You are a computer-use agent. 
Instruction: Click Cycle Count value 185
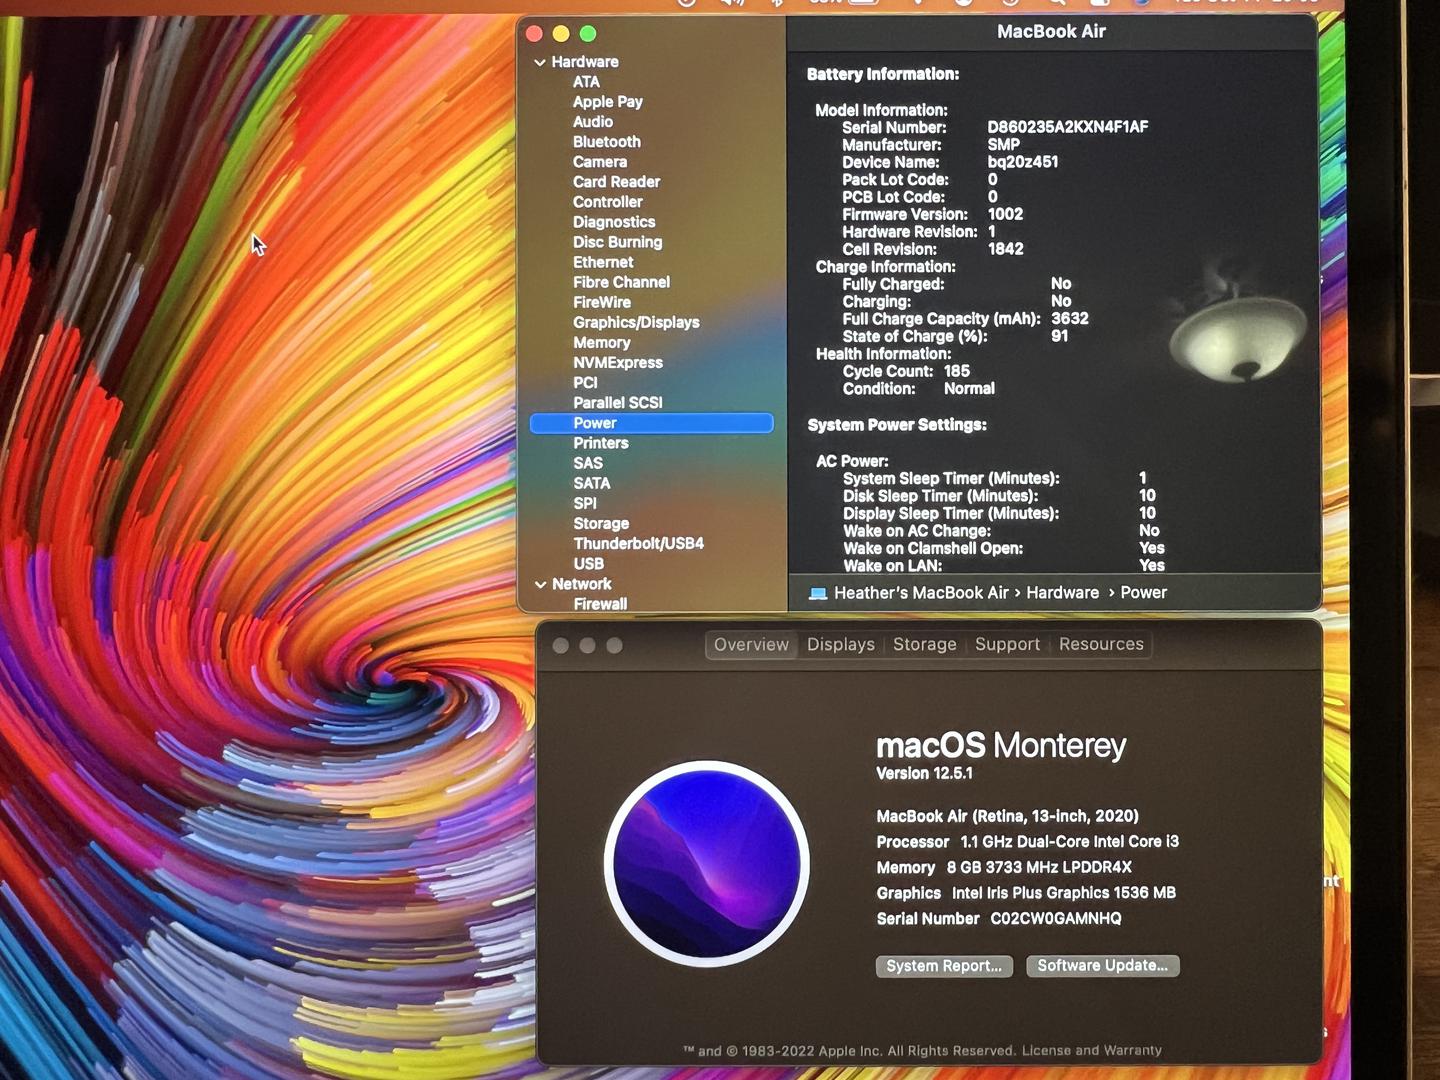click(956, 372)
